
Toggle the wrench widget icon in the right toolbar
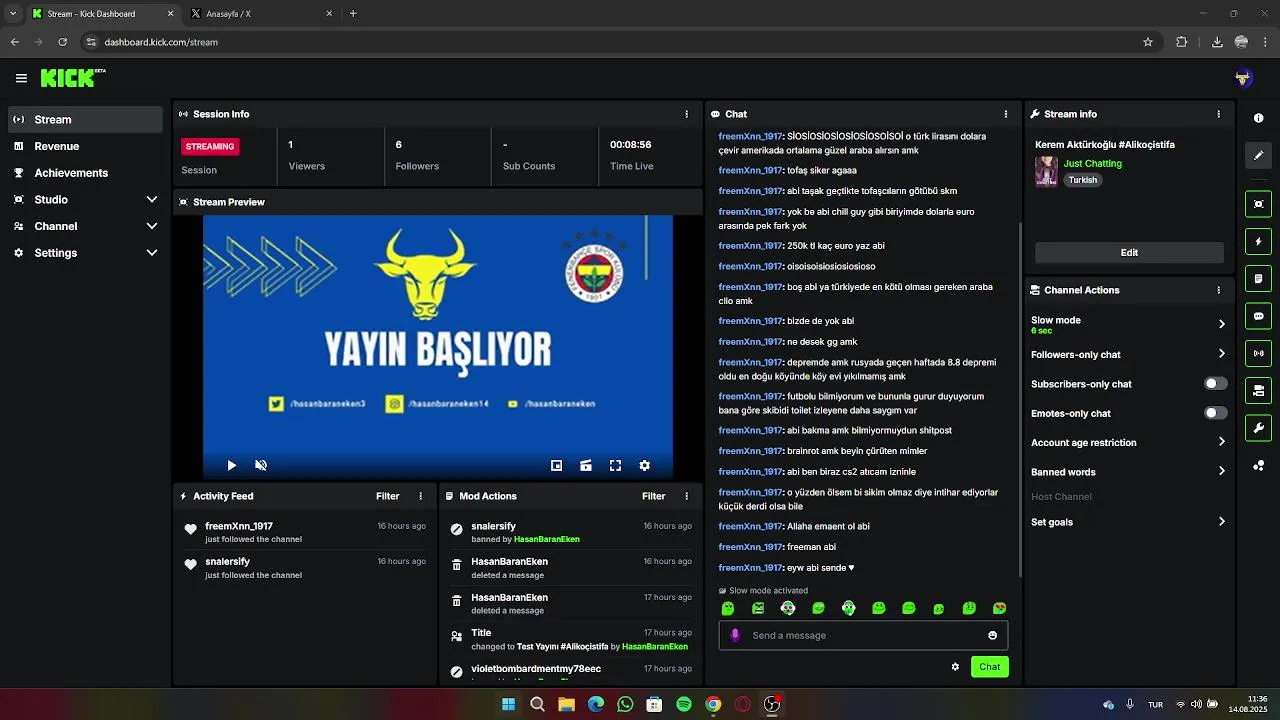[x=1258, y=428]
